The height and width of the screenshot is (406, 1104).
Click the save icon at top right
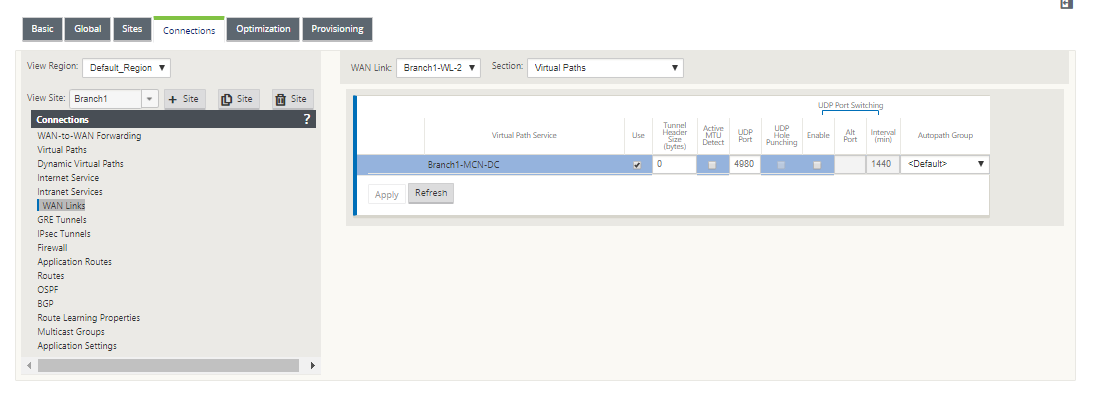tap(1066, 4)
